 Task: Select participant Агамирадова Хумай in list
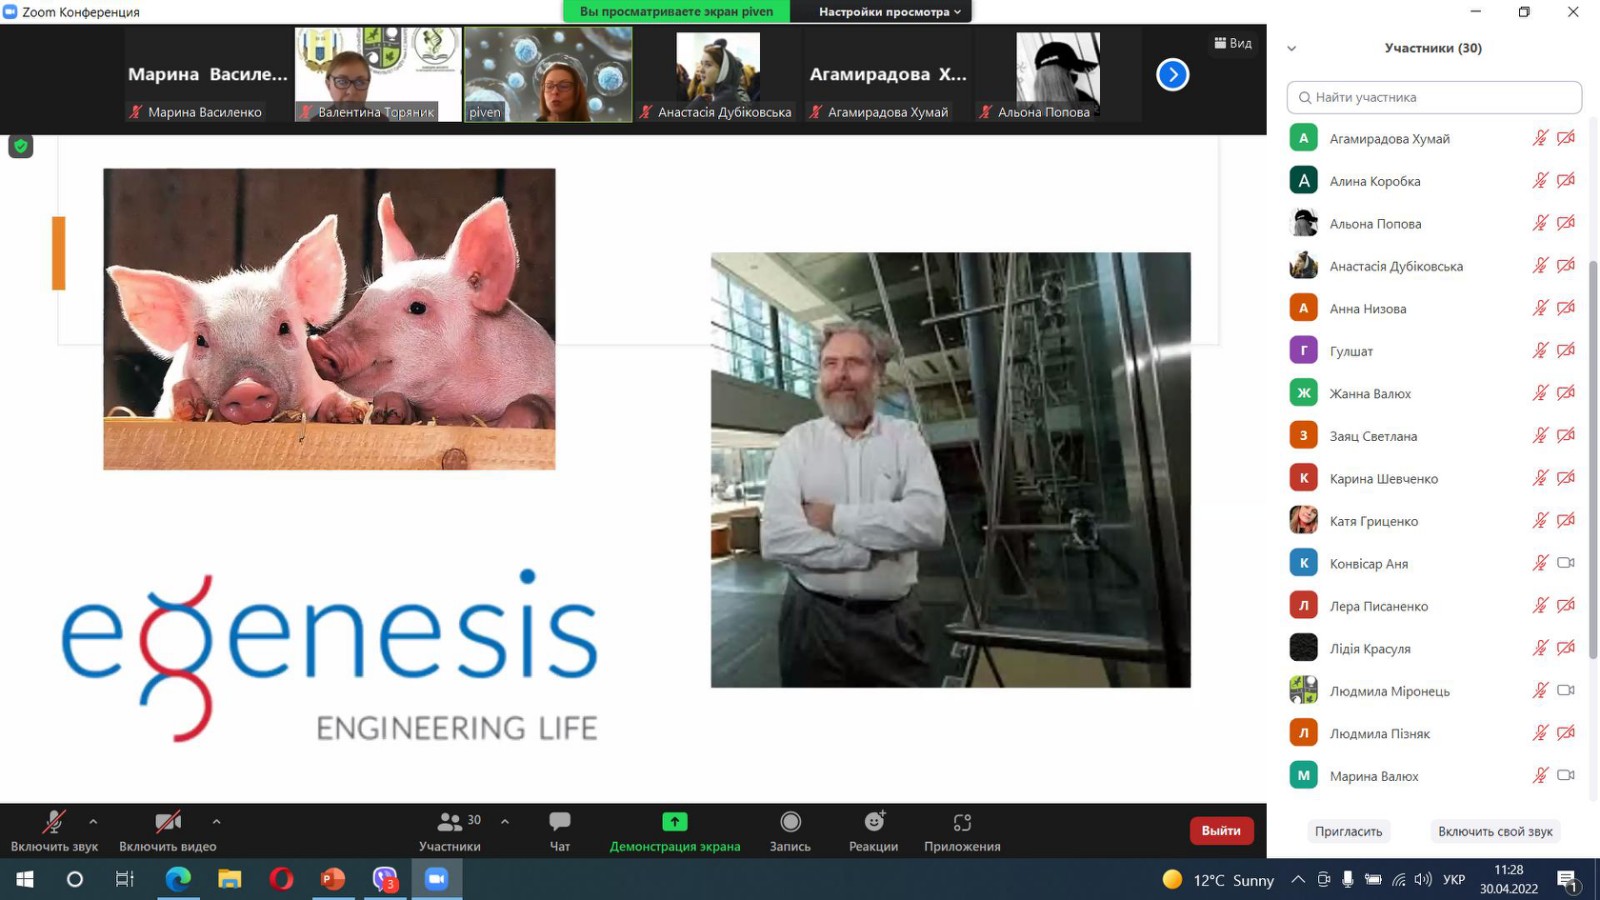point(1433,138)
